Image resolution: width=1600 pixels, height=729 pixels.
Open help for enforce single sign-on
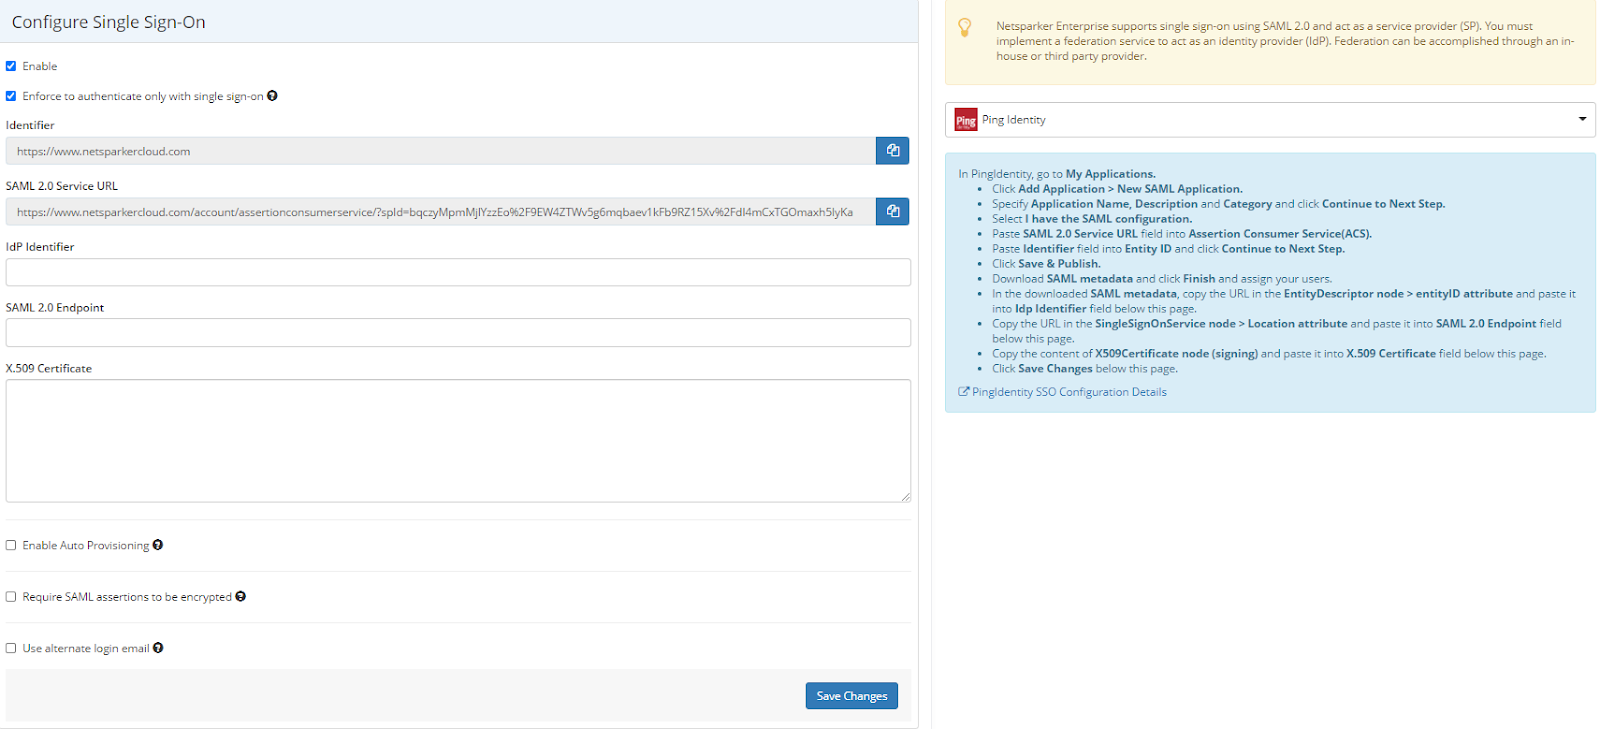272,96
